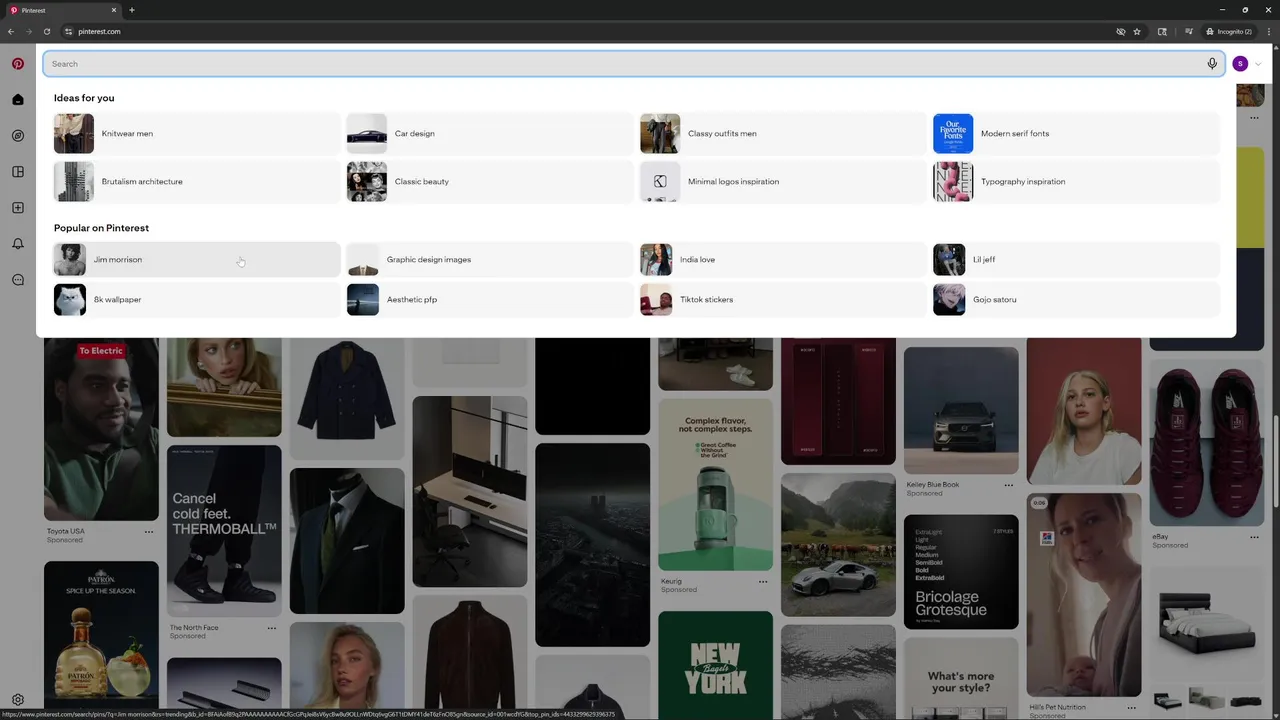Viewport: 1280px width, 720px height.
Task: Select Typography inspiration idea
Action: (1076, 181)
